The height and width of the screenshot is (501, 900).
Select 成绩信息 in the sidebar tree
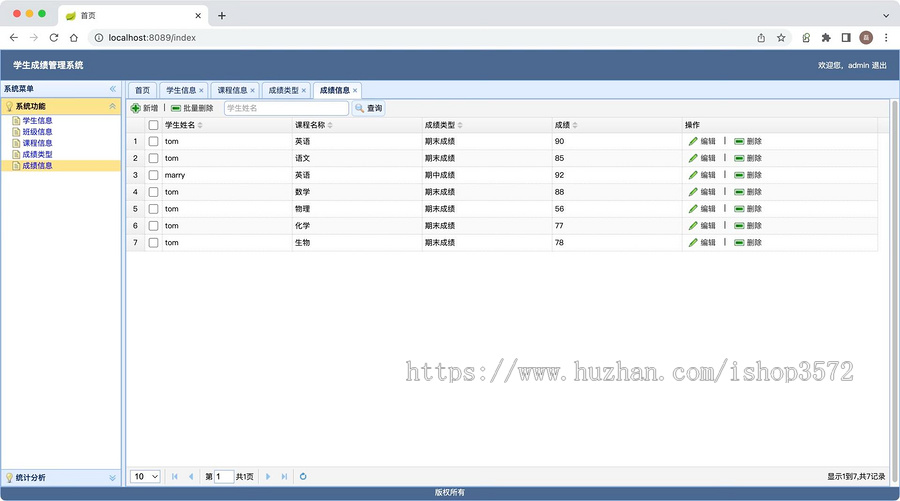[37, 165]
